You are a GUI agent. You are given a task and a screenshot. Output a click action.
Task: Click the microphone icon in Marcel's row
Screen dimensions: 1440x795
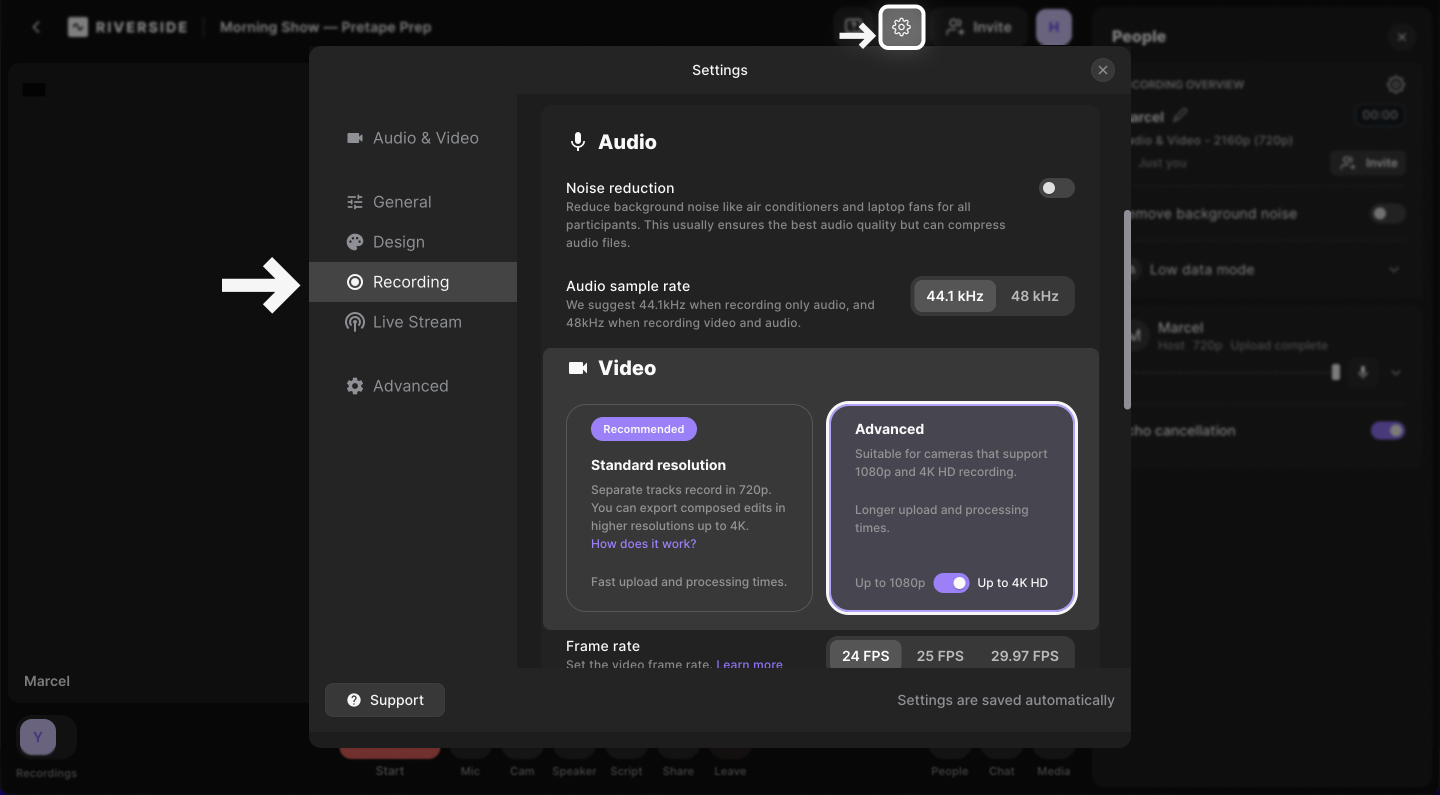click(x=1362, y=372)
